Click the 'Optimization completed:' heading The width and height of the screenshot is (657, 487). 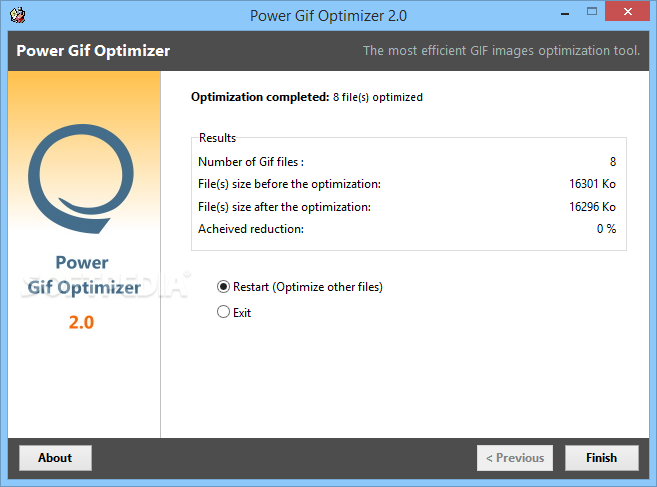(260, 97)
